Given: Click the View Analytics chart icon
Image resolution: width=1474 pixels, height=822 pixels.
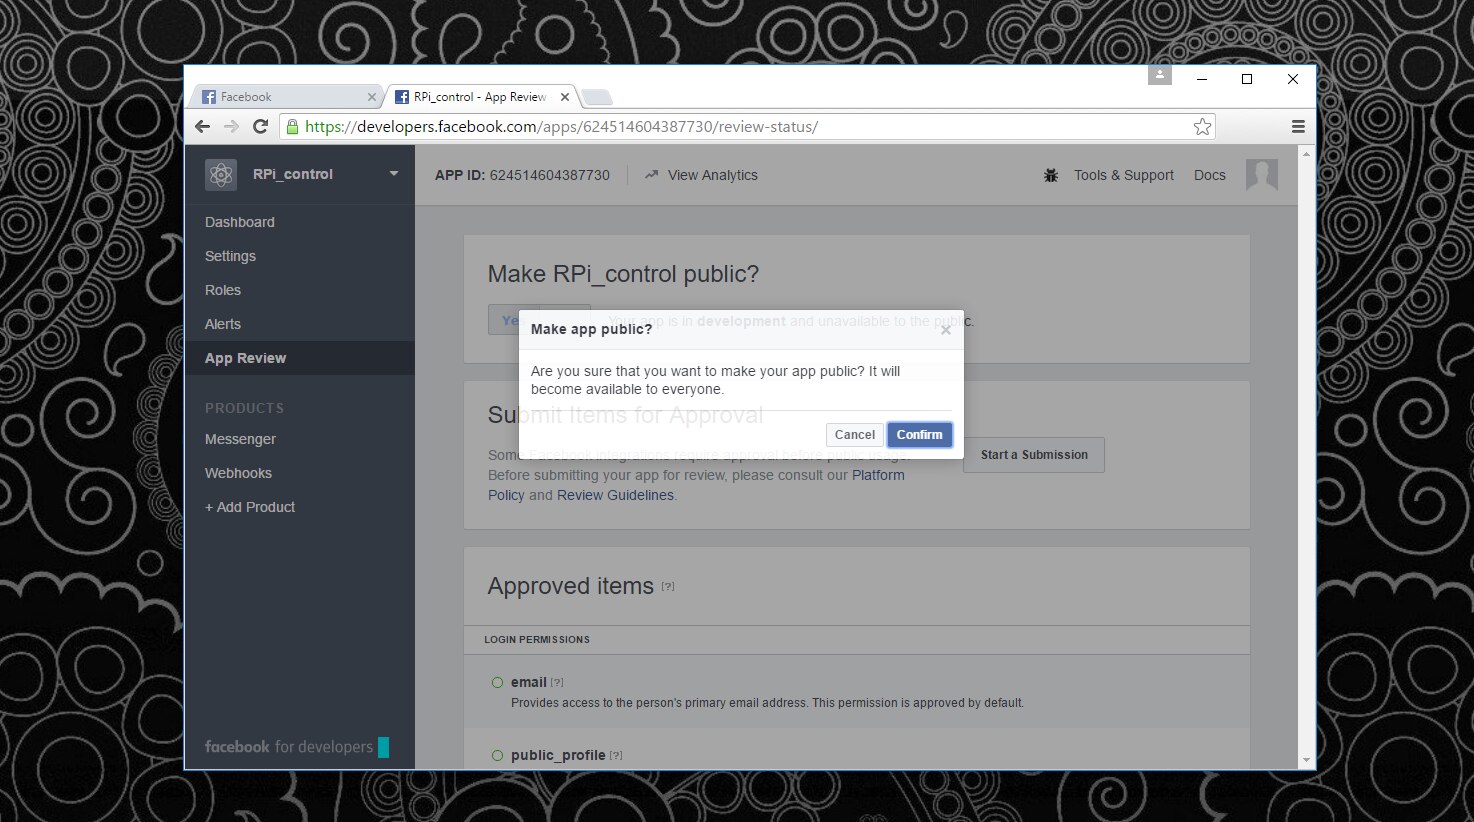Looking at the screenshot, I should click(651, 175).
